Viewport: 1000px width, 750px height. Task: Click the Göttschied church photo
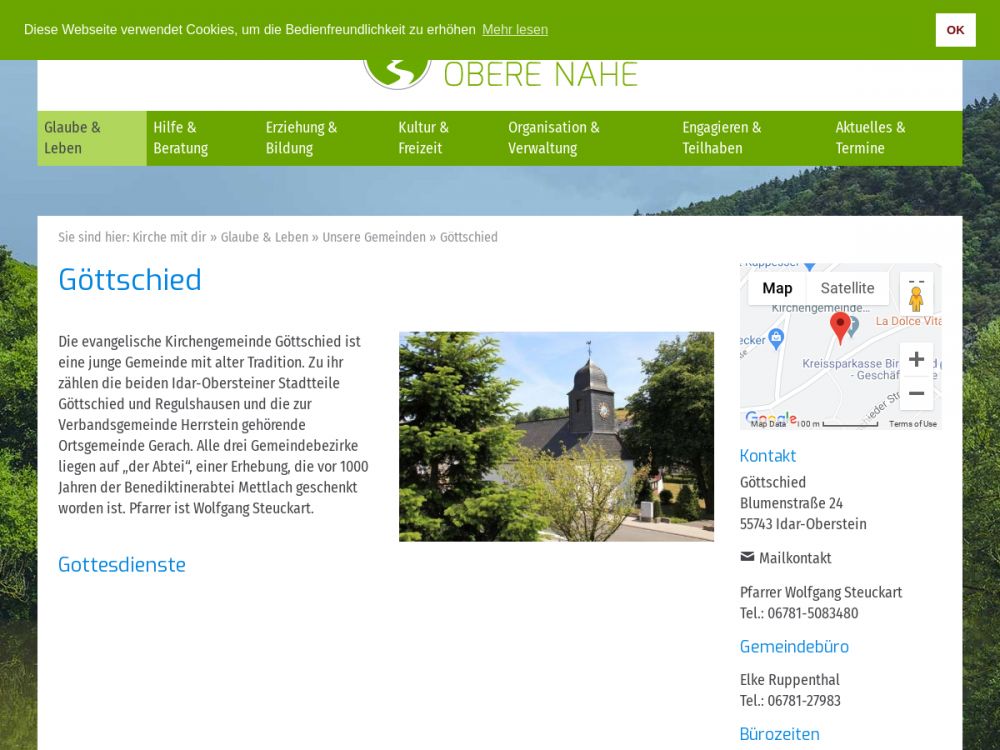pyautogui.click(x=556, y=437)
